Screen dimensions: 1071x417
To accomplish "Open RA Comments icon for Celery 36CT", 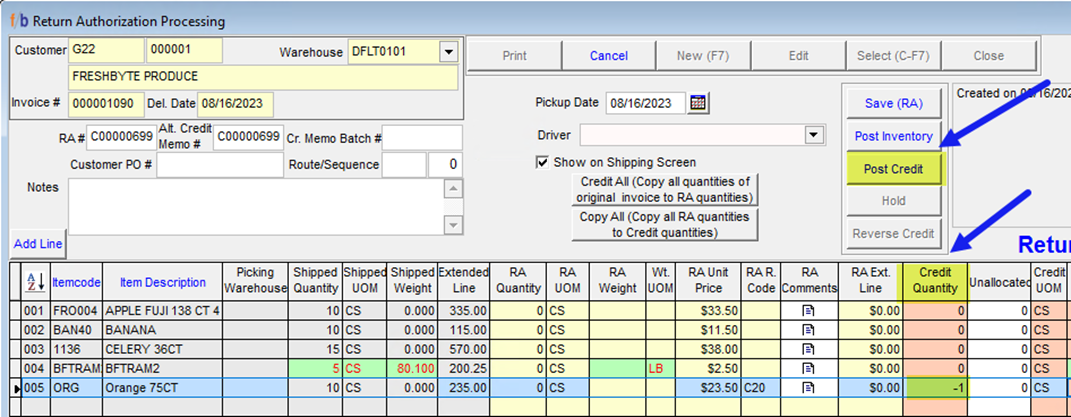I will (810, 349).
